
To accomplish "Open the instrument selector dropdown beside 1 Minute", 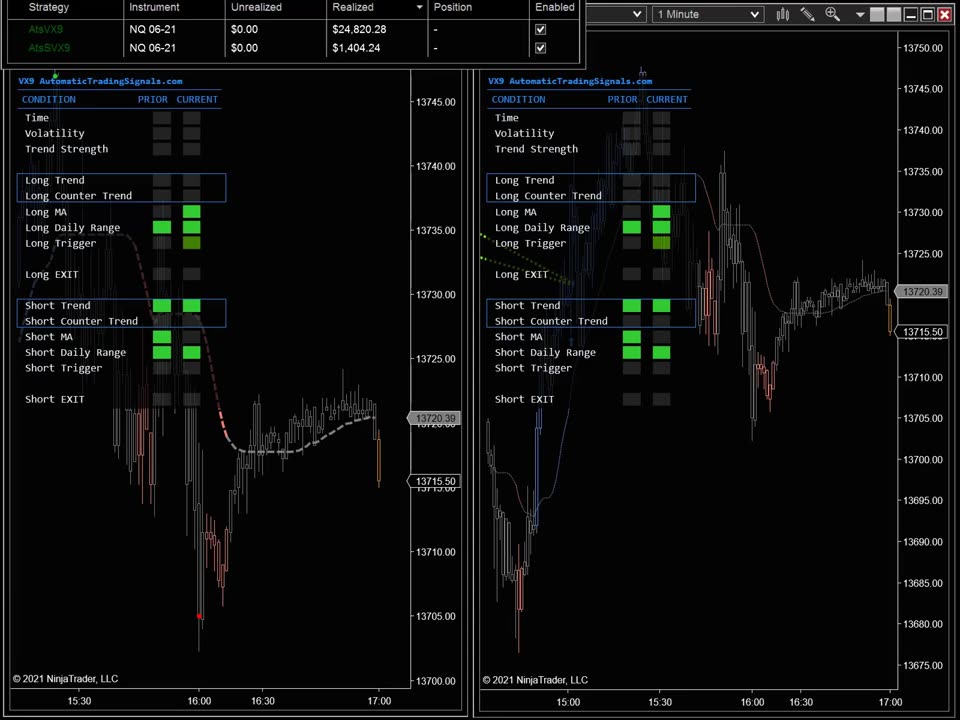I will point(637,14).
